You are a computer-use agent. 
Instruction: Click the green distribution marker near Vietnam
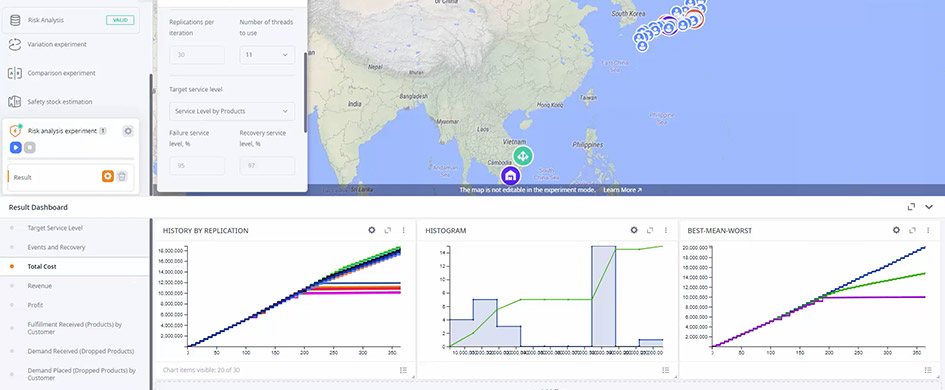523,156
